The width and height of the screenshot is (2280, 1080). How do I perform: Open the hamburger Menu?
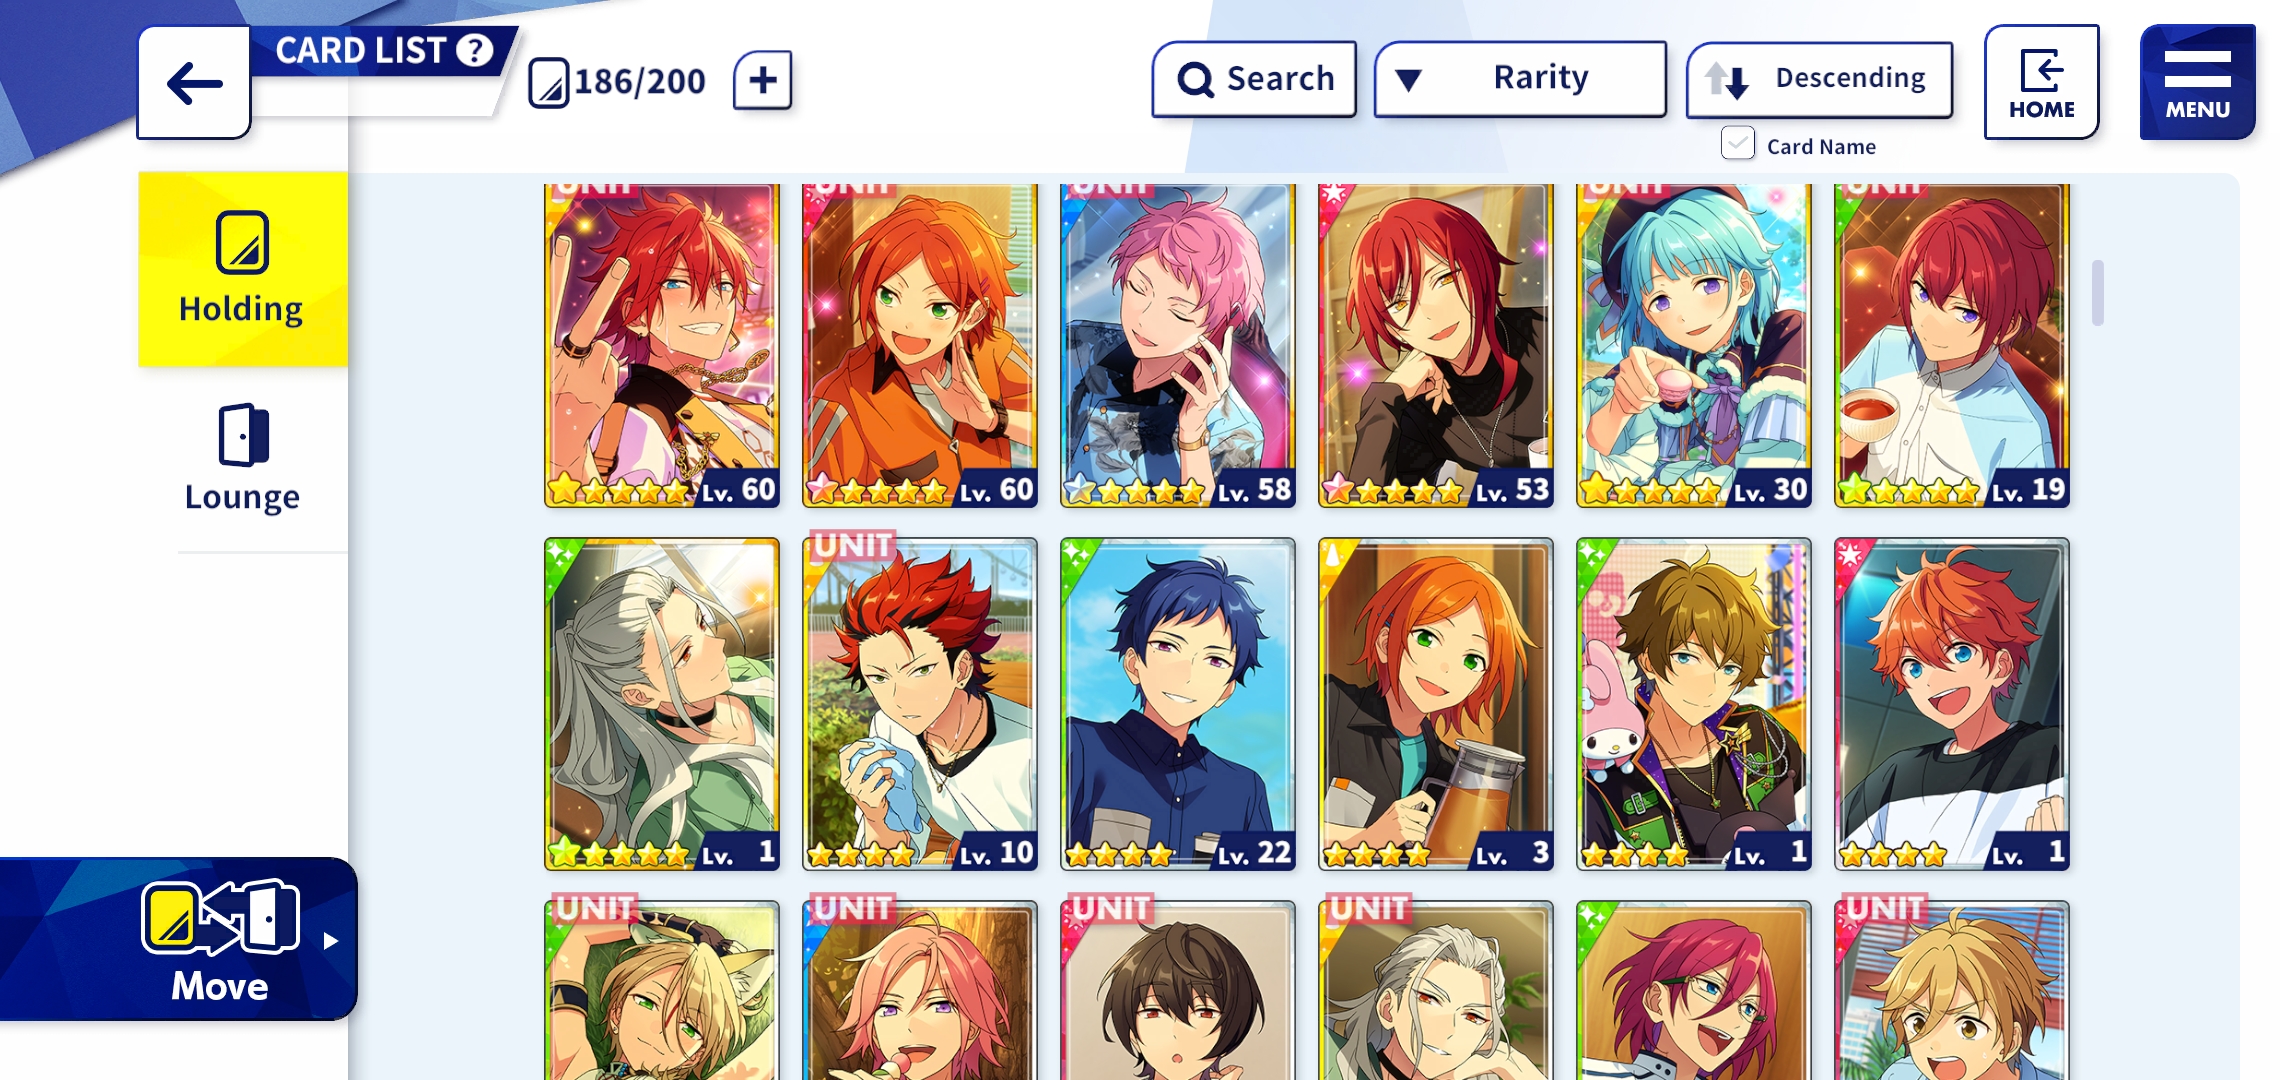click(2197, 82)
